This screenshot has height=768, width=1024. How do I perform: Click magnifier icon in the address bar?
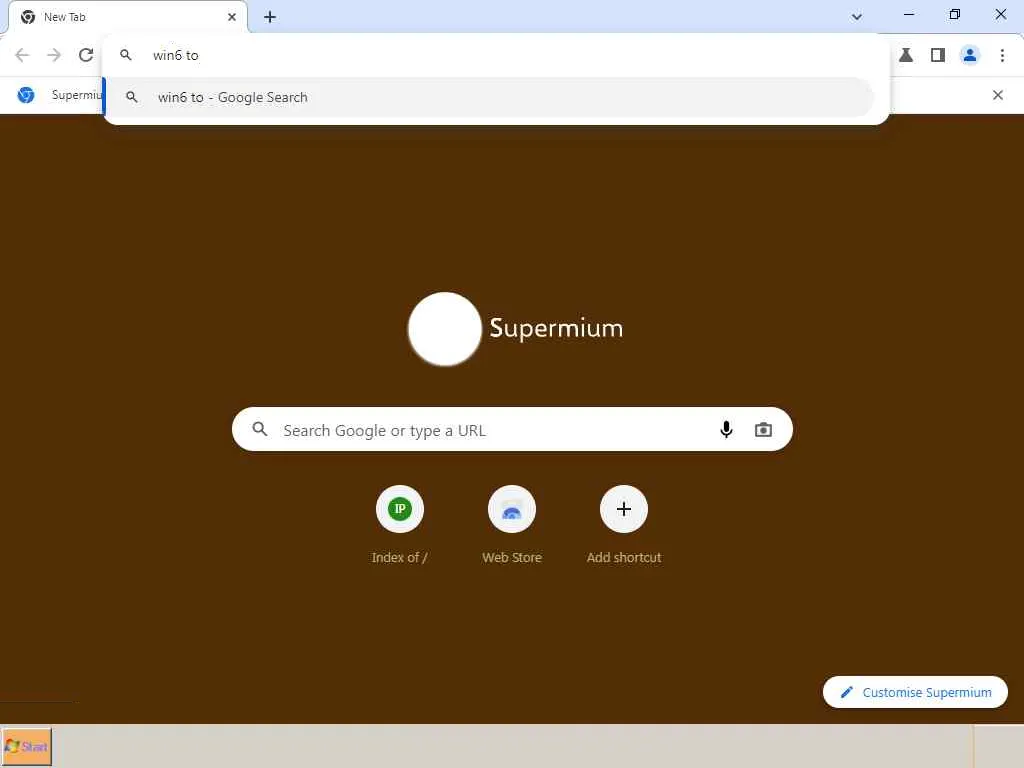pyautogui.click(x=126, y=56)
